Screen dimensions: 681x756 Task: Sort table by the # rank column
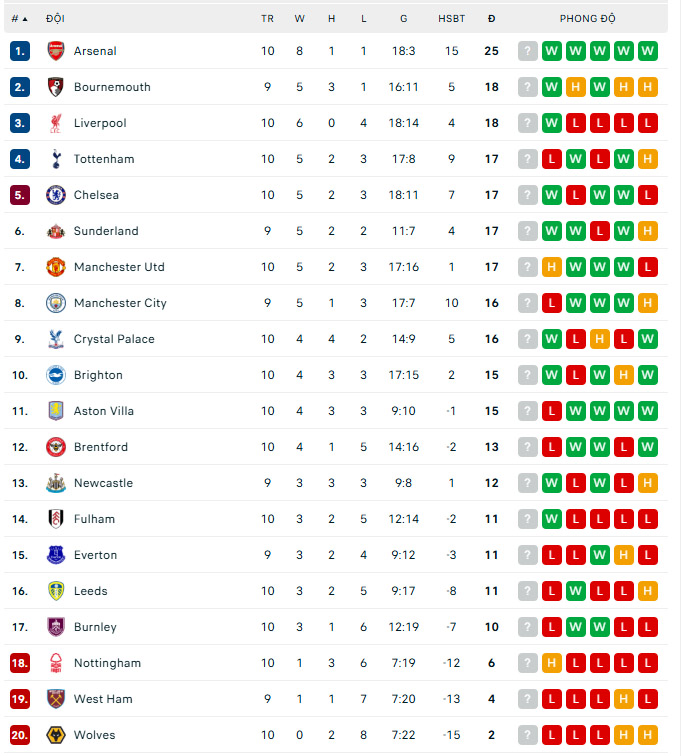point(19,19)
